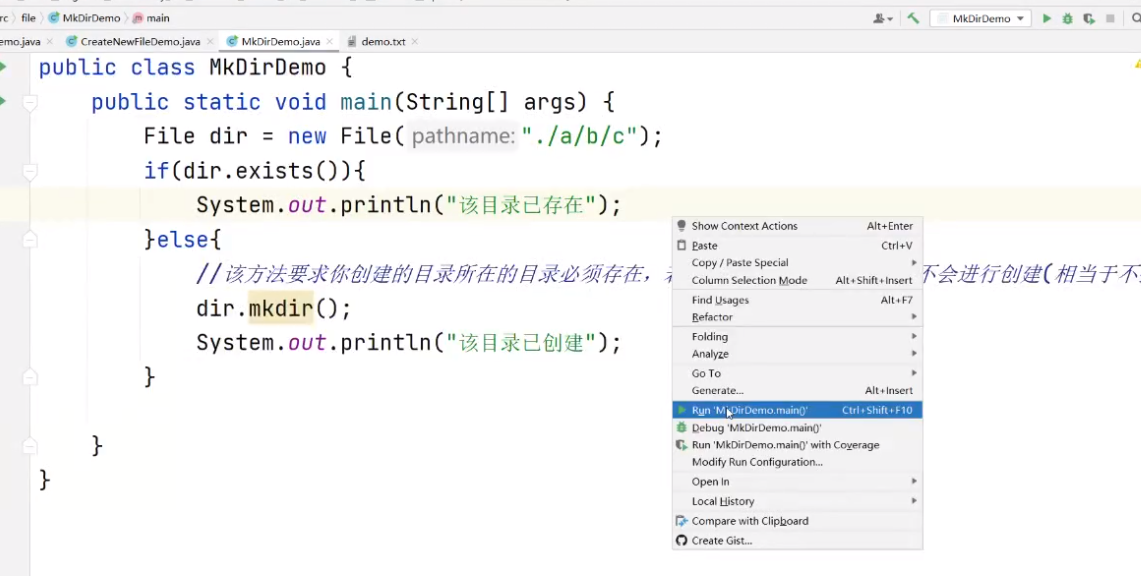Start a Debug session via the bug icon

(1068, 17)
